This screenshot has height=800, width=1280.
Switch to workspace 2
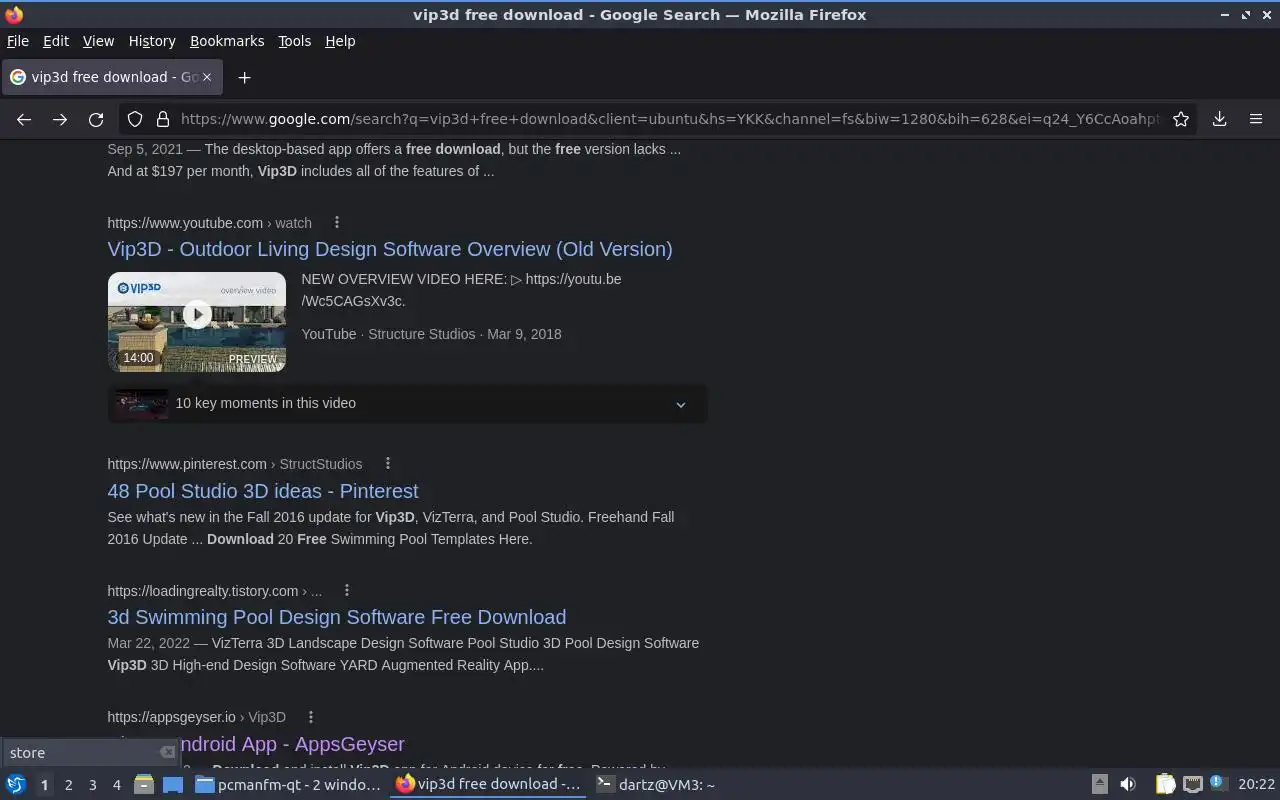[68, 785]
